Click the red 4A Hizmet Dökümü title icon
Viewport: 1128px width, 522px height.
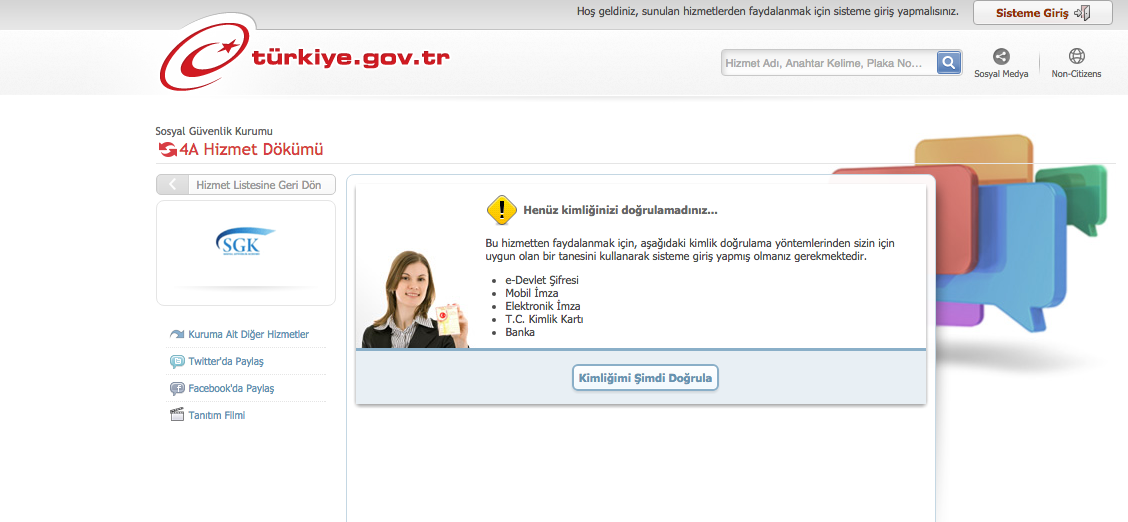pyautogui.click(x=167, y=150)
